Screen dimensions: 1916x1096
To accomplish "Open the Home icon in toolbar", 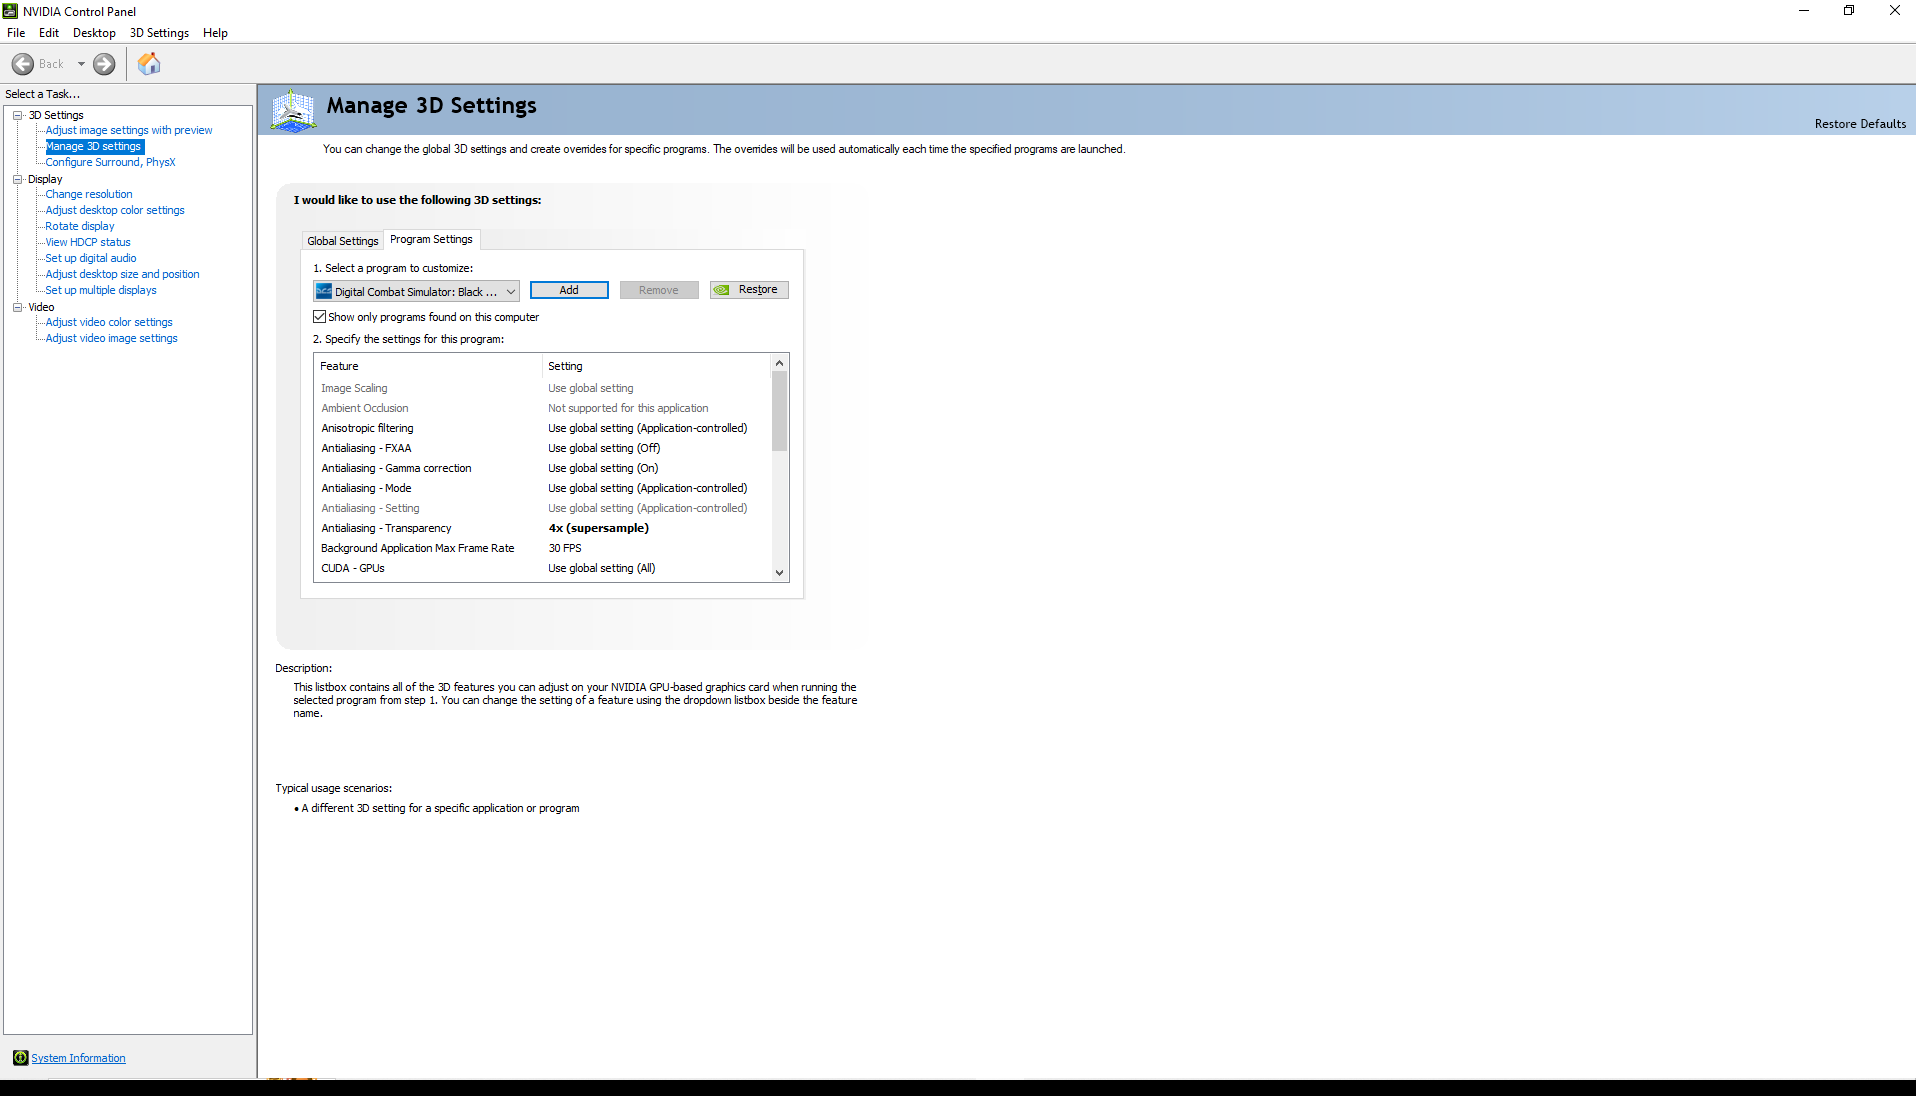I will (x=149, y=64).
